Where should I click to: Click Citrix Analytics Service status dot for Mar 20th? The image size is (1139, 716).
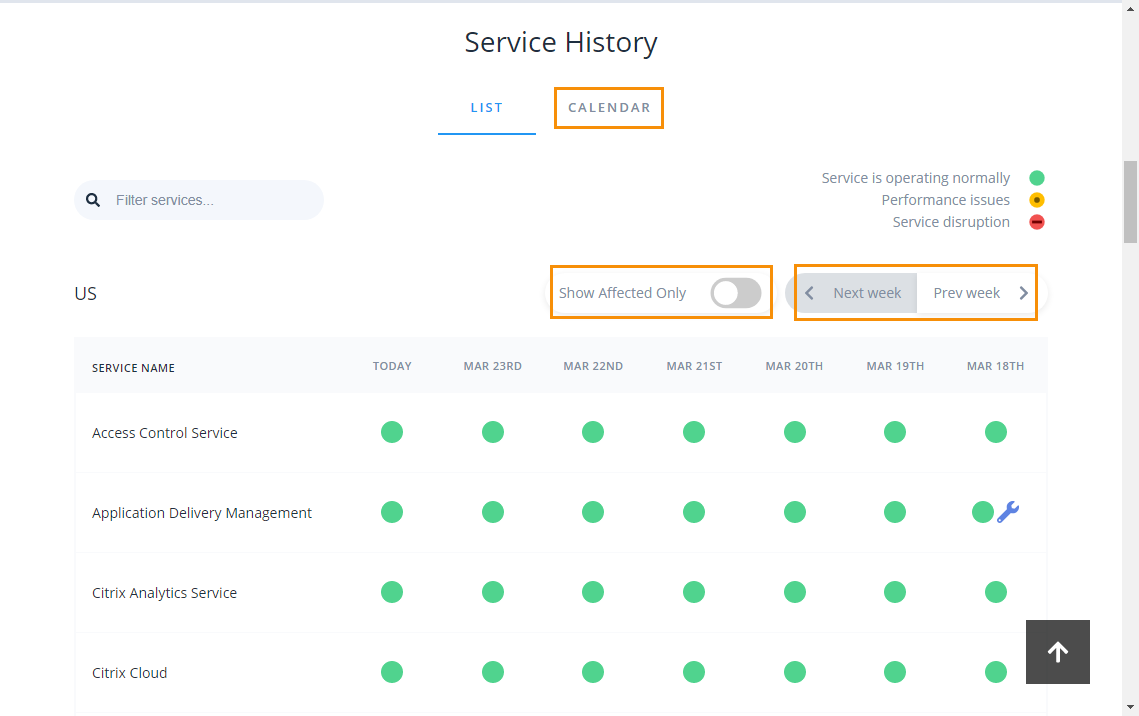point(795,592)
